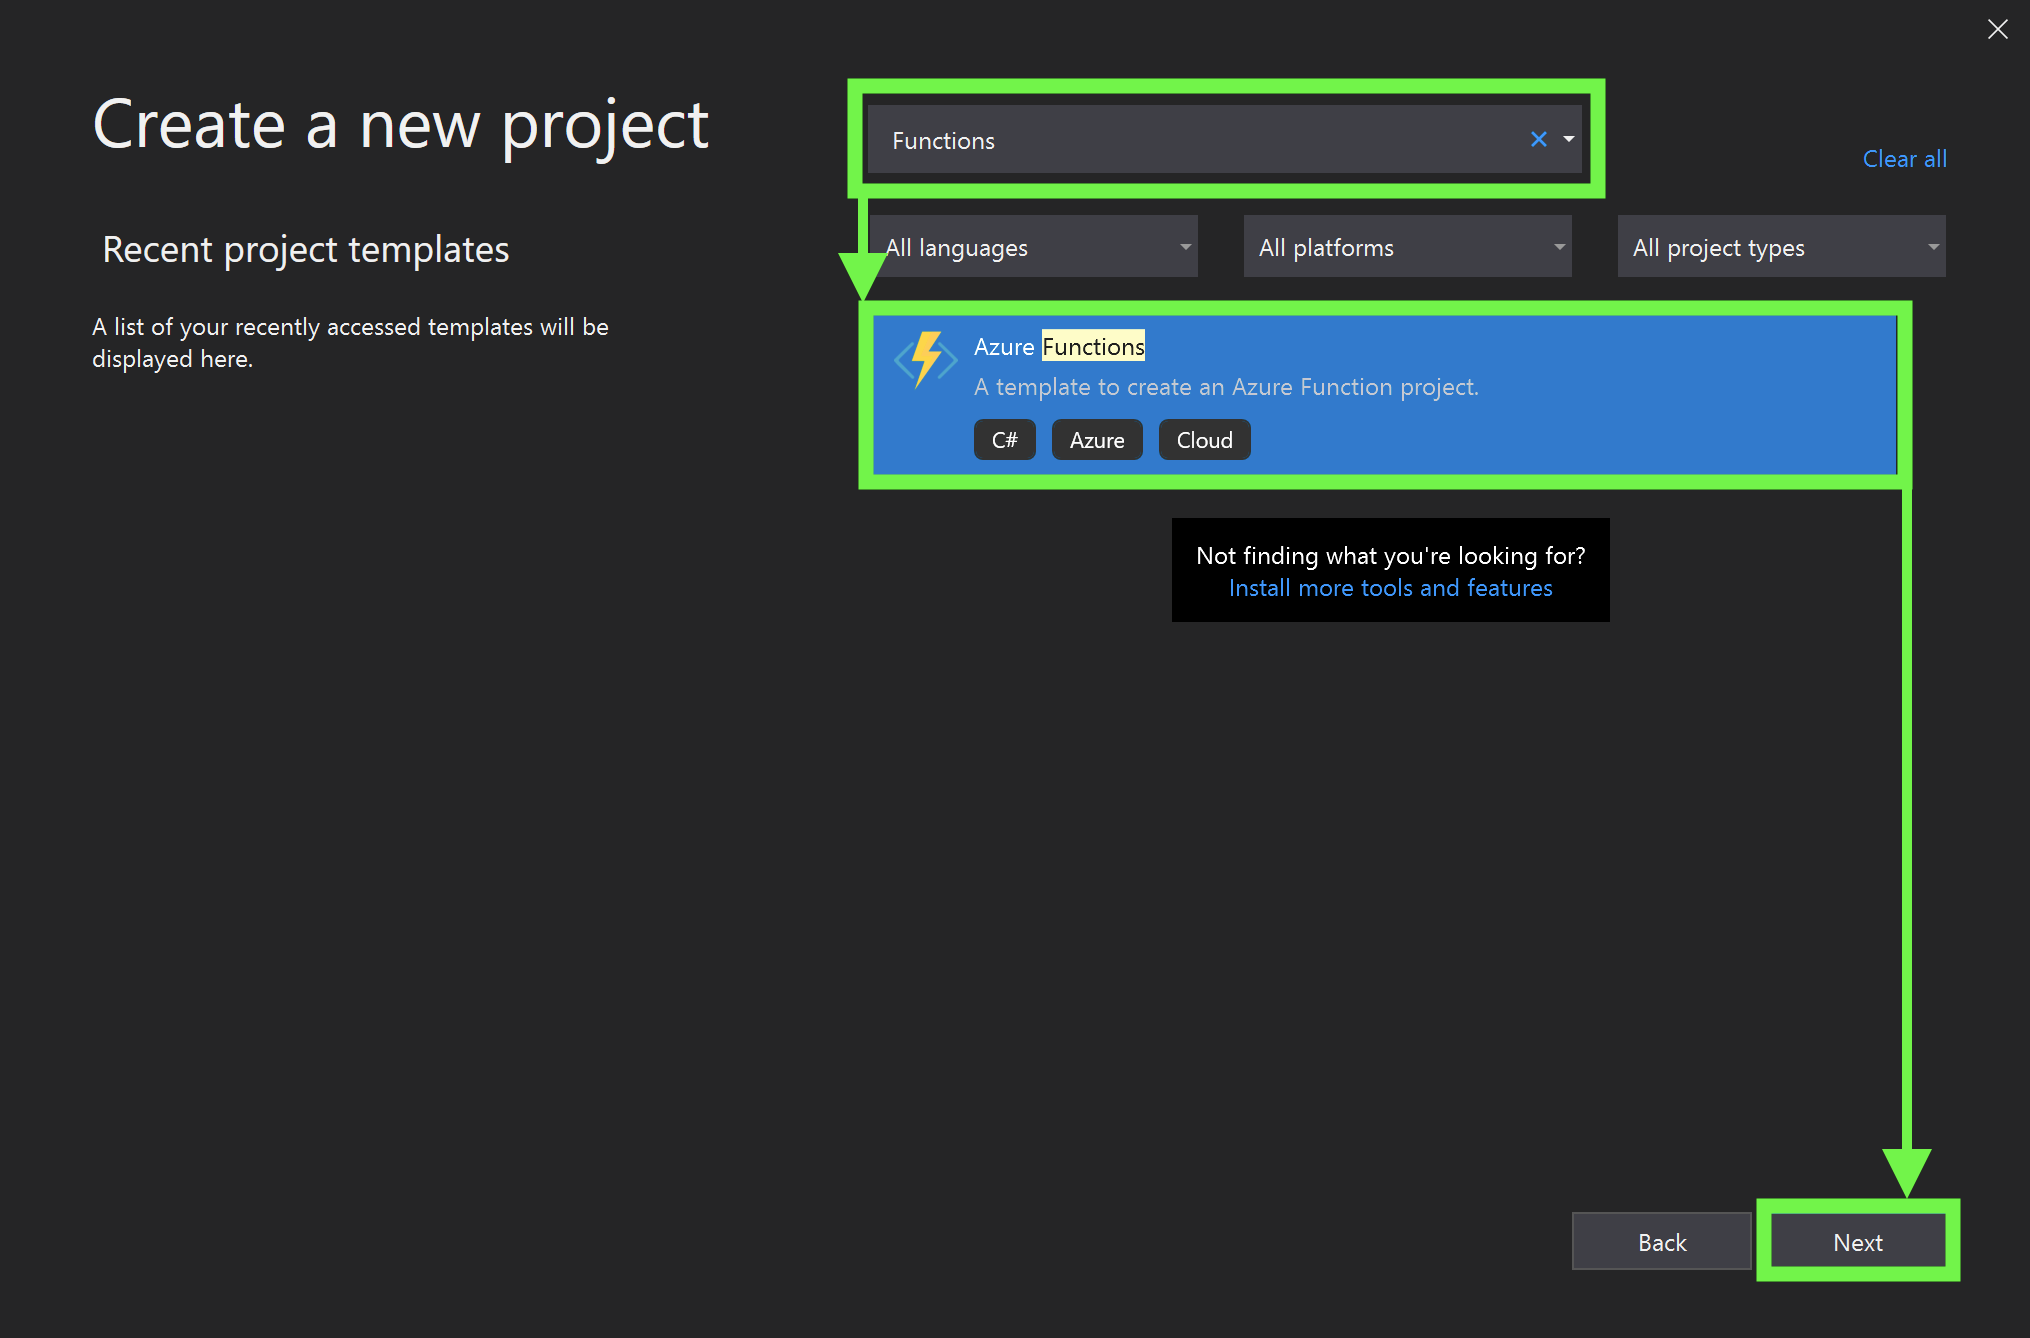The width and height of the screenshot is (2030, 1338).
Task: Click the Azure Functions lightning bolt icon
Action: coord(925,359)
